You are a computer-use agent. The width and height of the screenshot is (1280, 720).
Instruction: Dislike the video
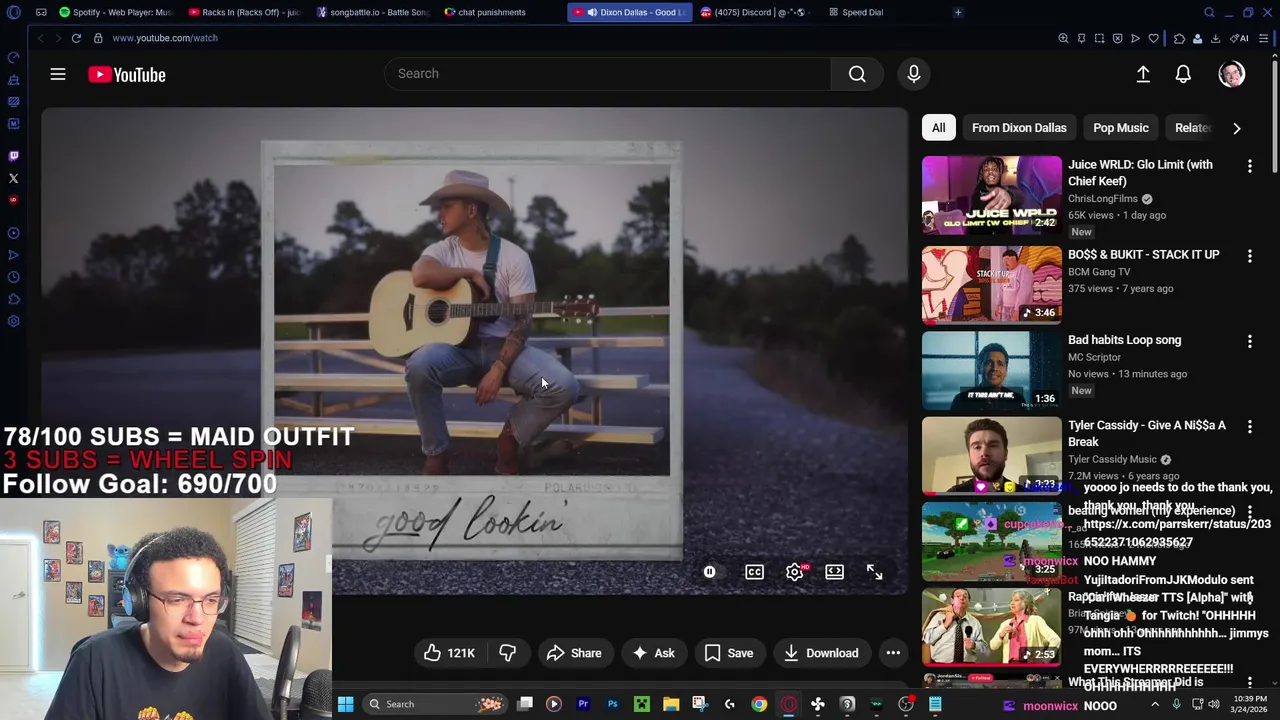click(508, 653)
